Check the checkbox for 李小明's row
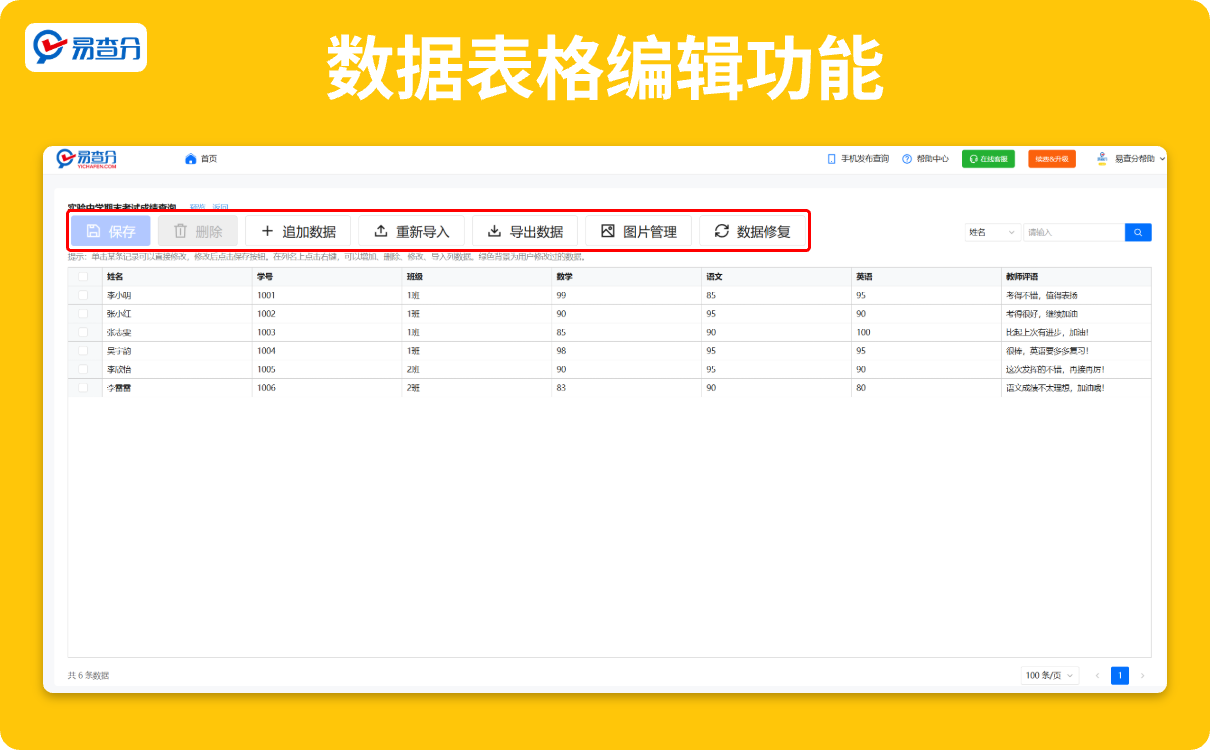 tap(84, 294)
